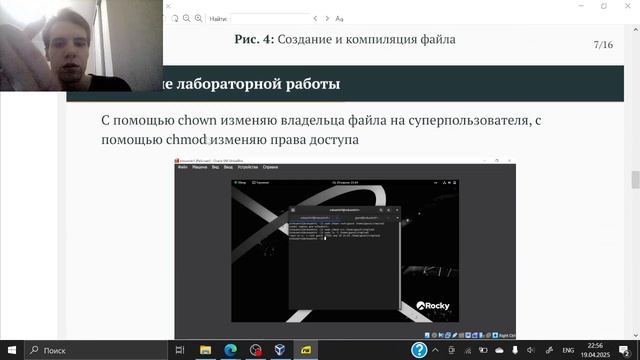Click the Rocky logo in the screenshot

coord(433,306)
